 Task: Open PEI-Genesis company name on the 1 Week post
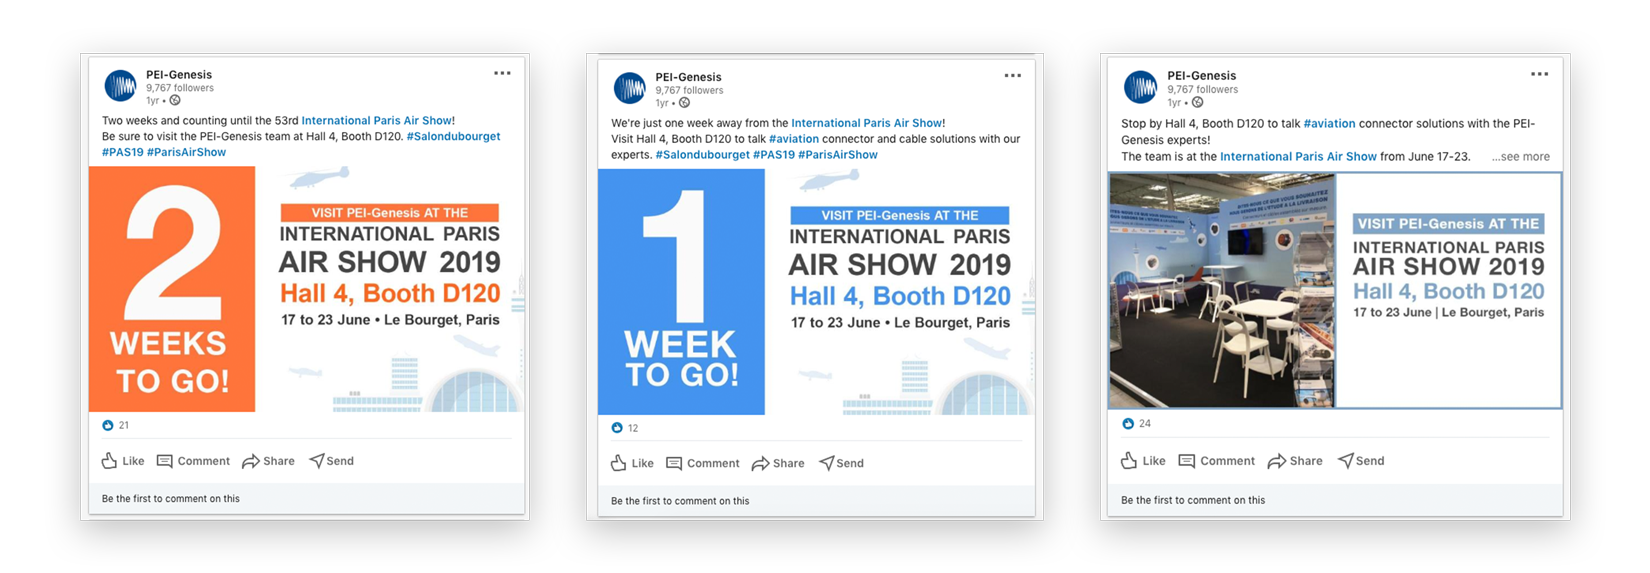click(x=688, y=77)
